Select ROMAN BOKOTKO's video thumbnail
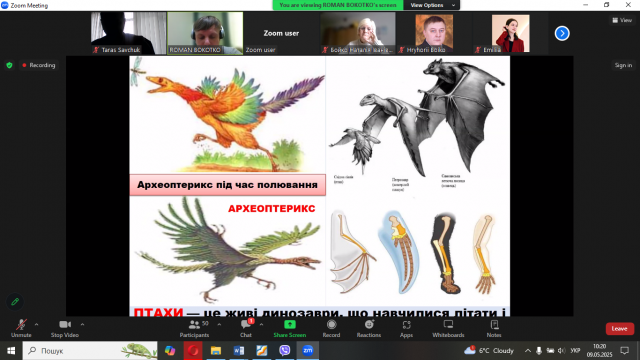Image resolution: width=640 pixels, height=360 pixels. click(205, 33)
